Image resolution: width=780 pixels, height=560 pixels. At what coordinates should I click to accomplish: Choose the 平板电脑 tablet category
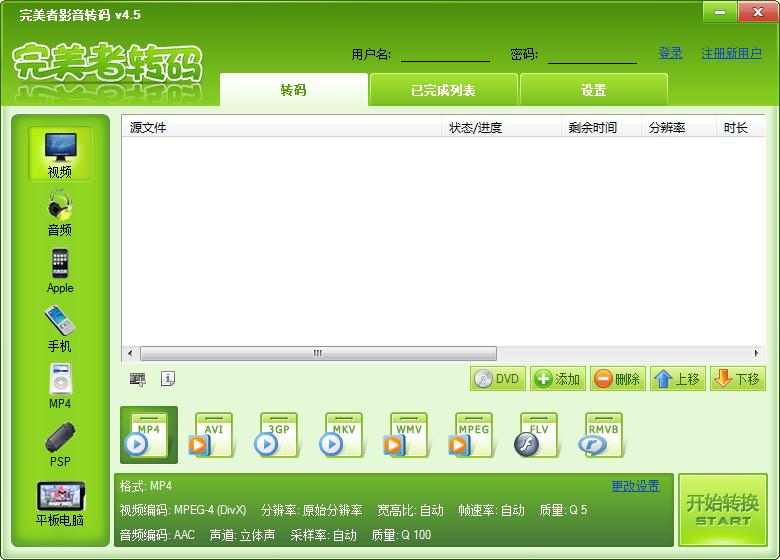60,504
